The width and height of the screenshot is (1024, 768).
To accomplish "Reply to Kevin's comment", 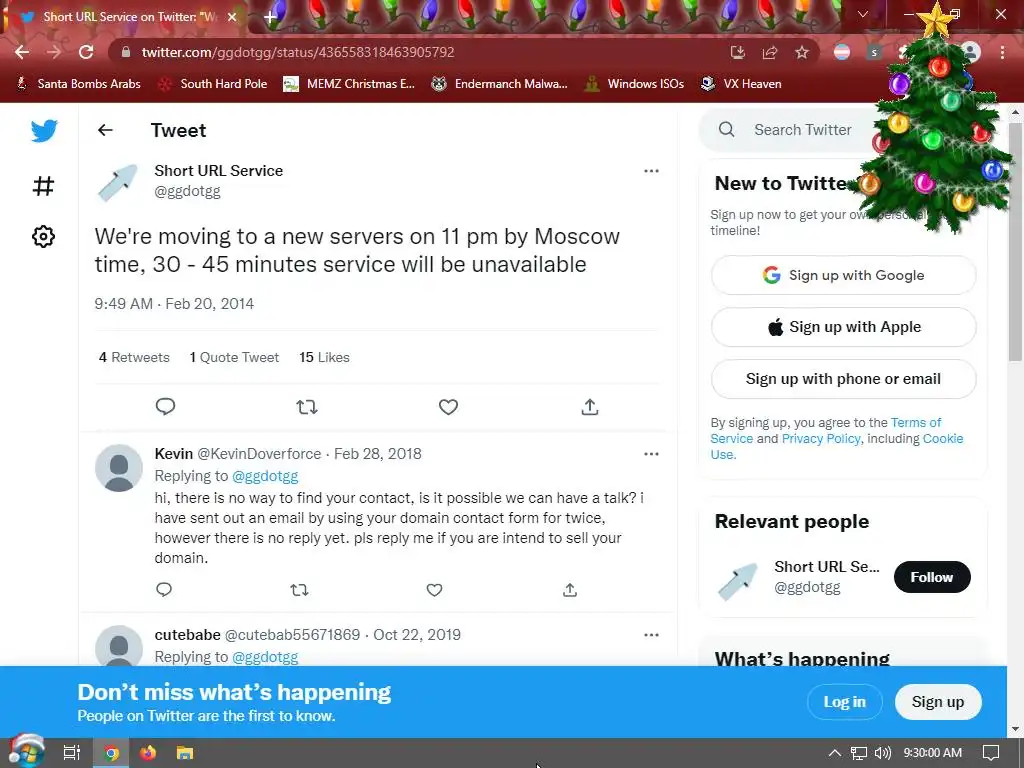I will pyautogui.click(x=164, y=590).
